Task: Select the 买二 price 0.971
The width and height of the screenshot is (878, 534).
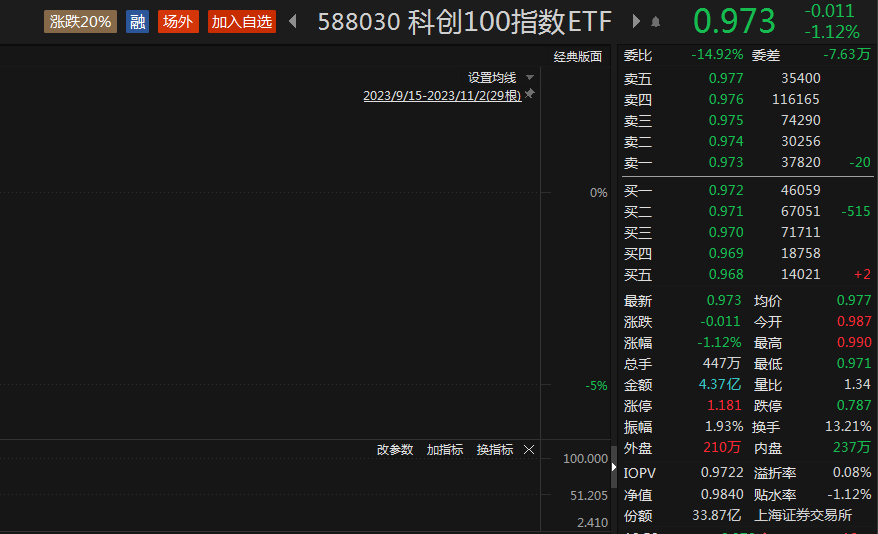Action: (x=726, y=212)
